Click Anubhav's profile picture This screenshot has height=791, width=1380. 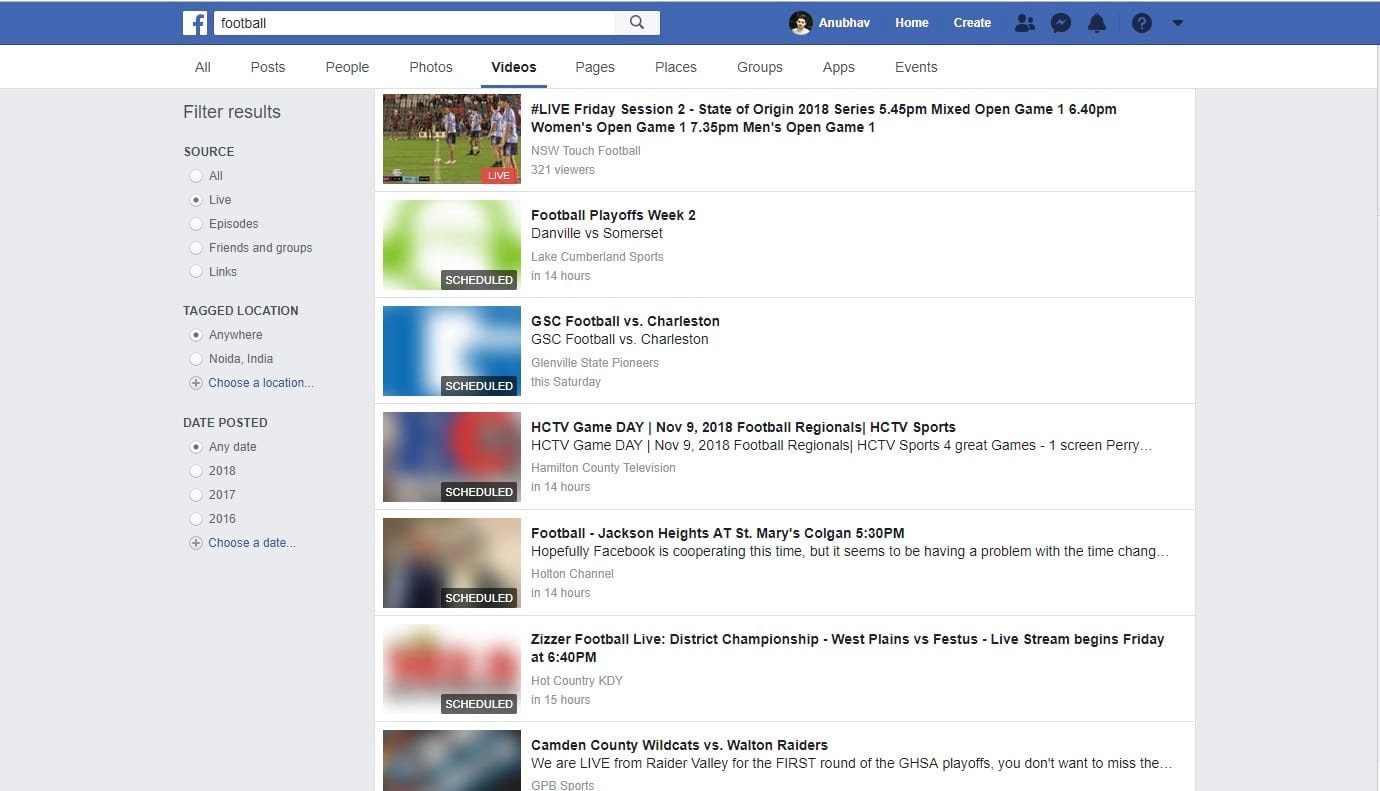[x=800, y=22]
